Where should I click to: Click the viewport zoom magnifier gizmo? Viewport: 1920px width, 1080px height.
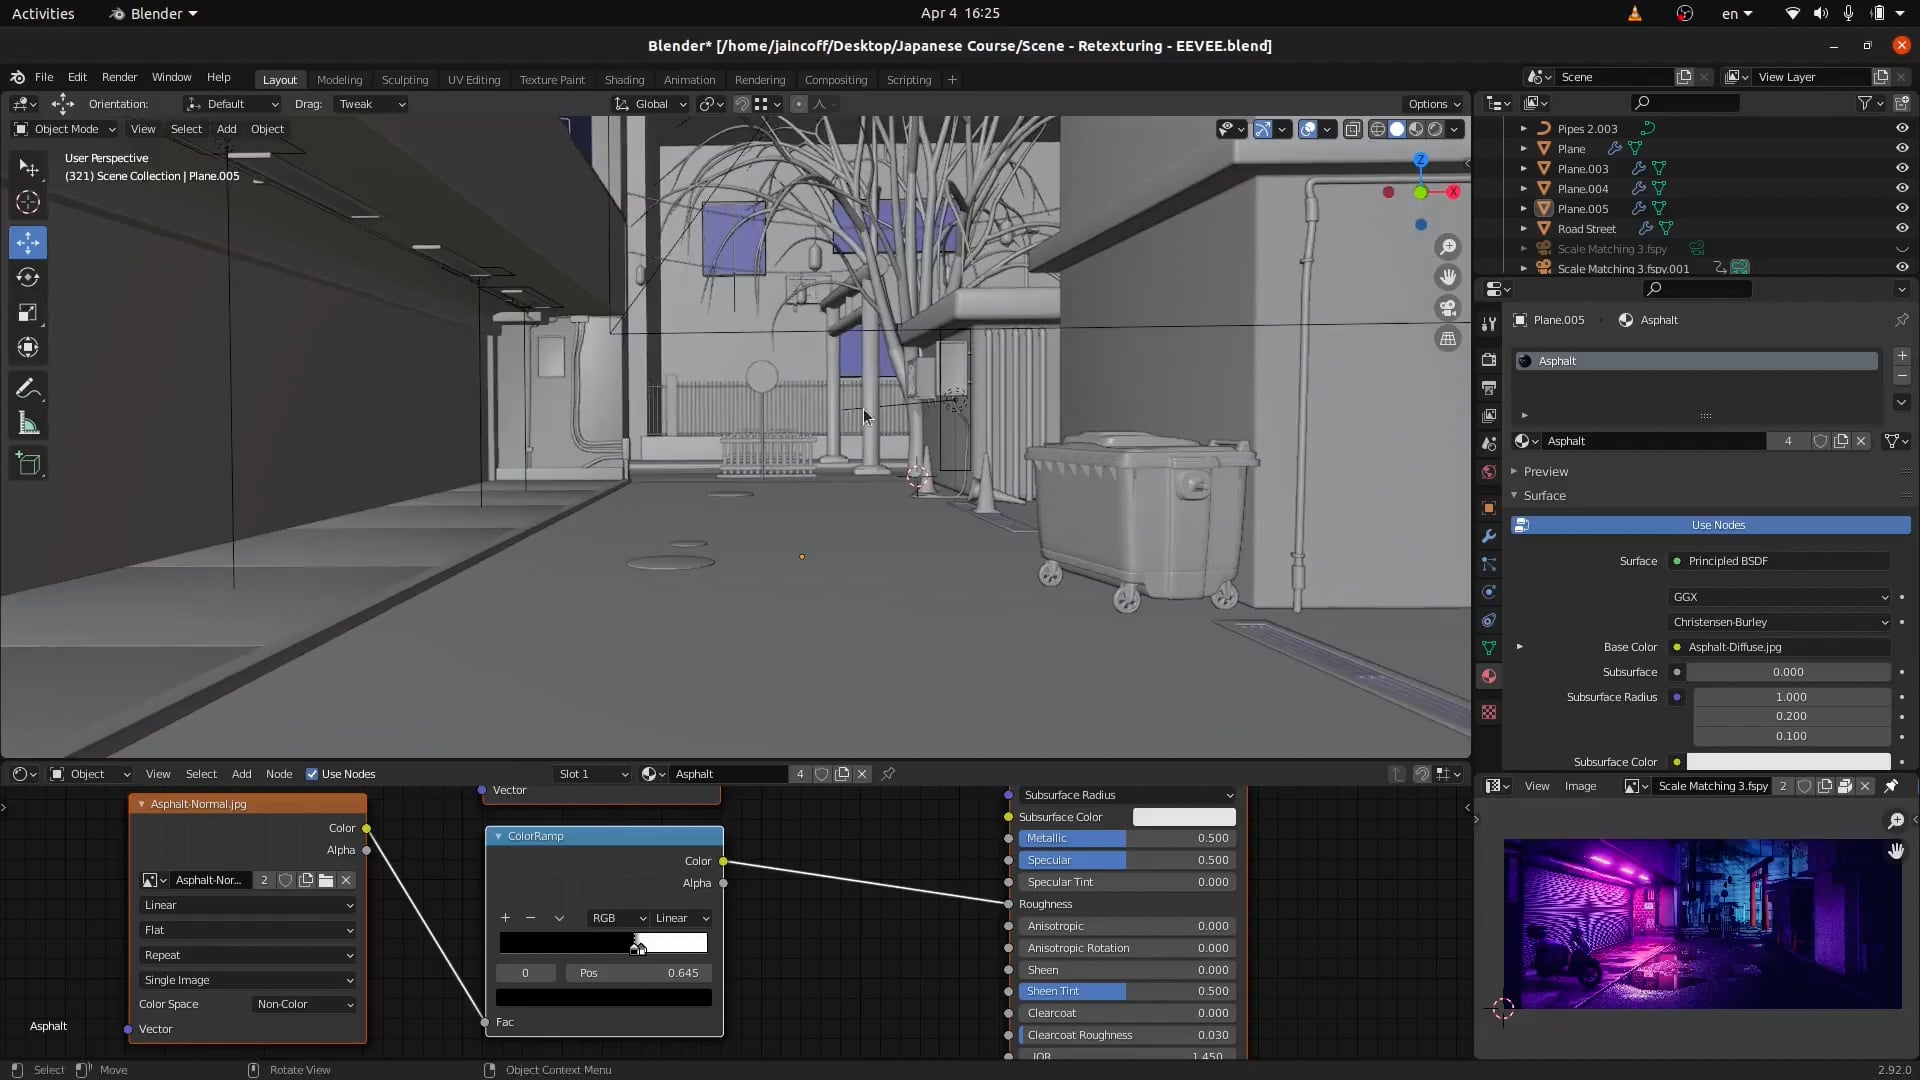[1448, 247]
